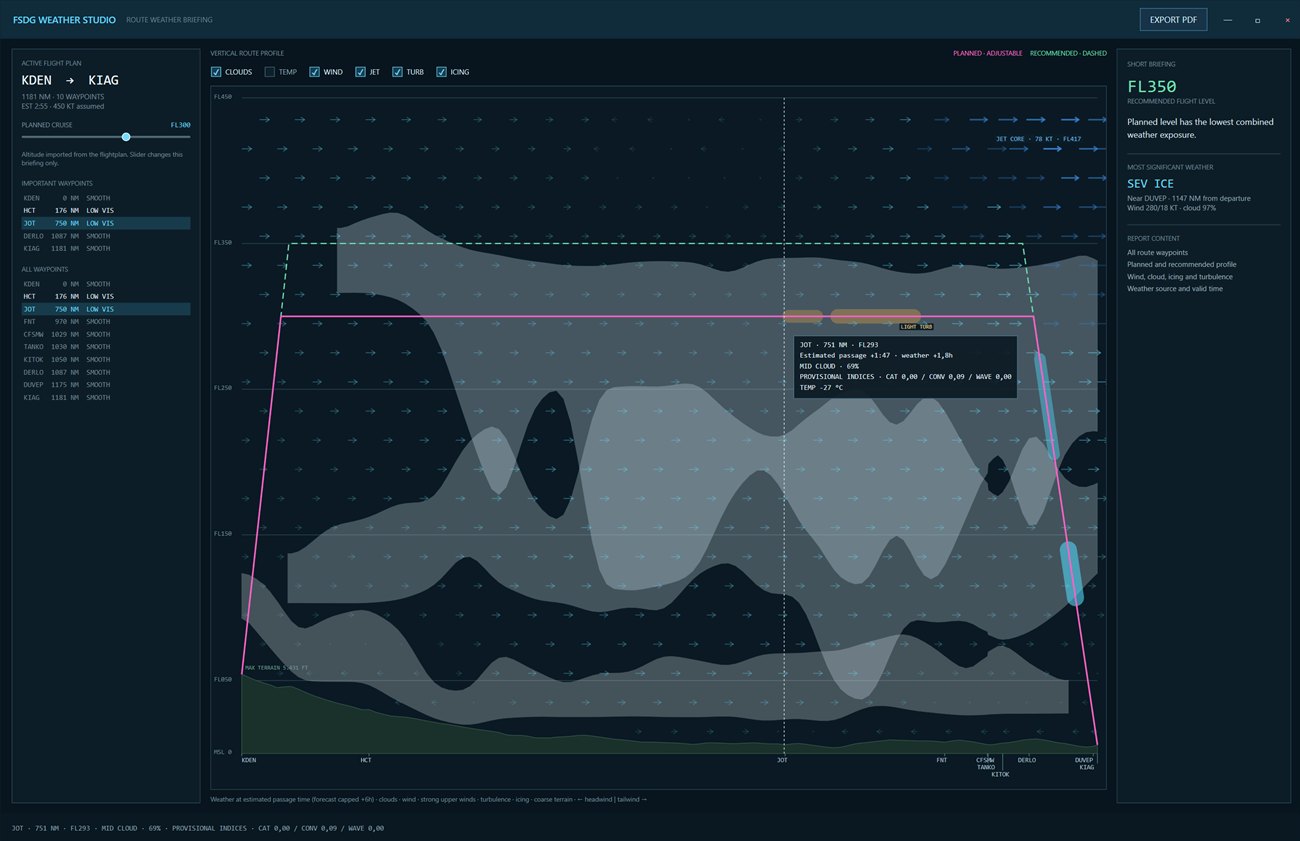Select the DERLO row in Important Waypoints
The width and height of the screenshot is (1300, 841).
(x=106, y=236)
